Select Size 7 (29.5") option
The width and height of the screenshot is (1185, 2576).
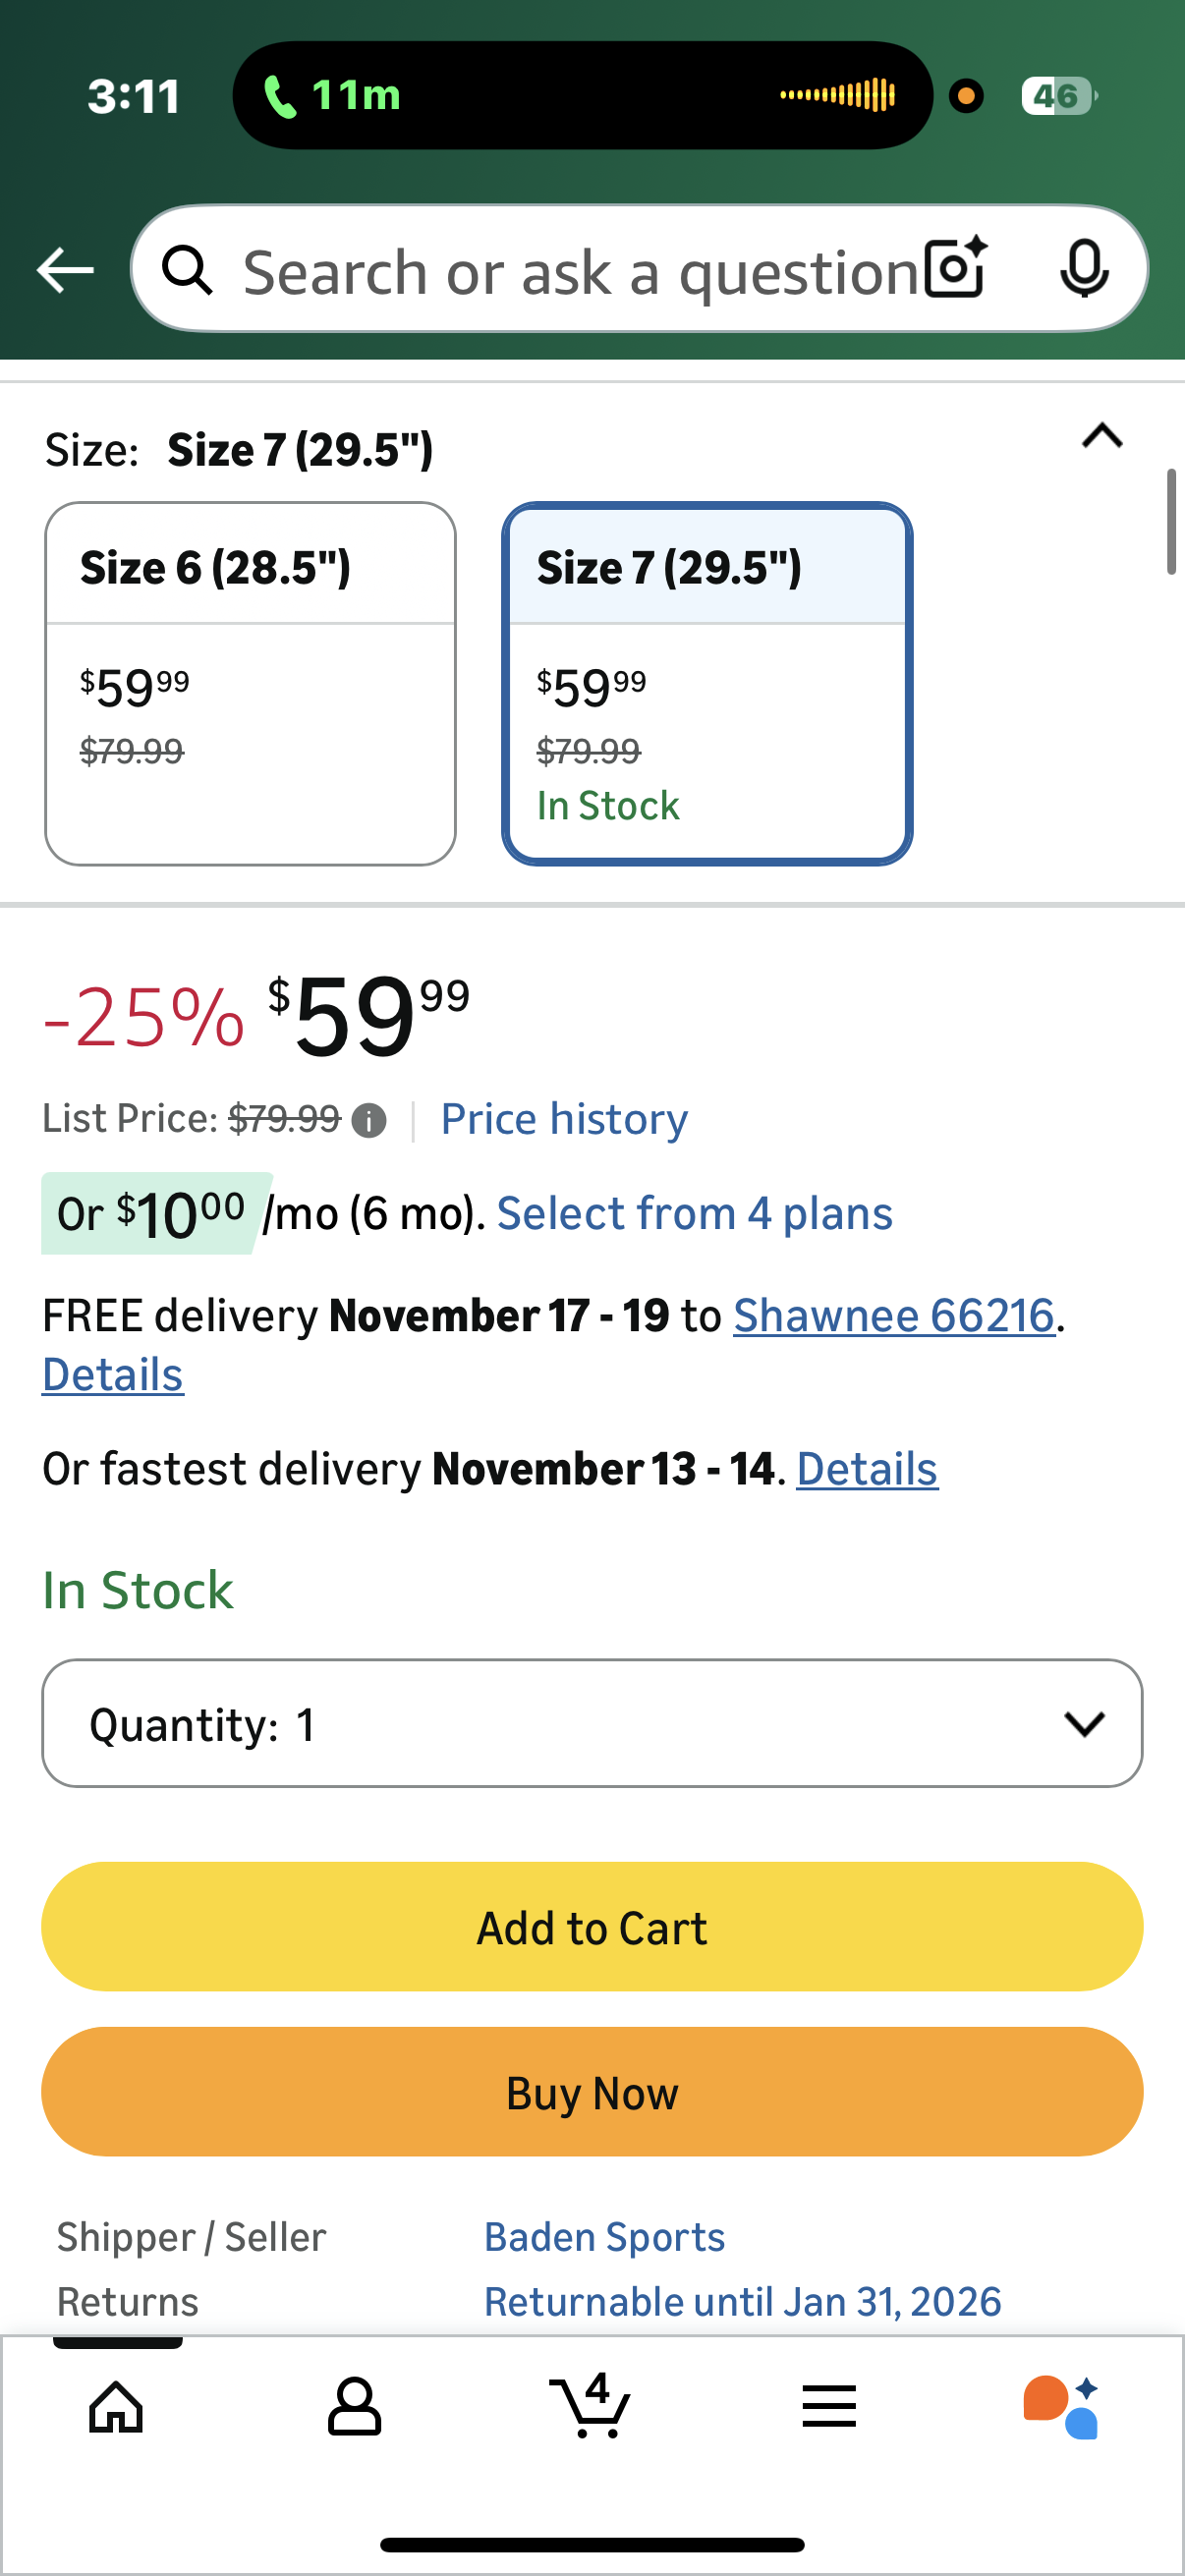(x=706, y=683)
